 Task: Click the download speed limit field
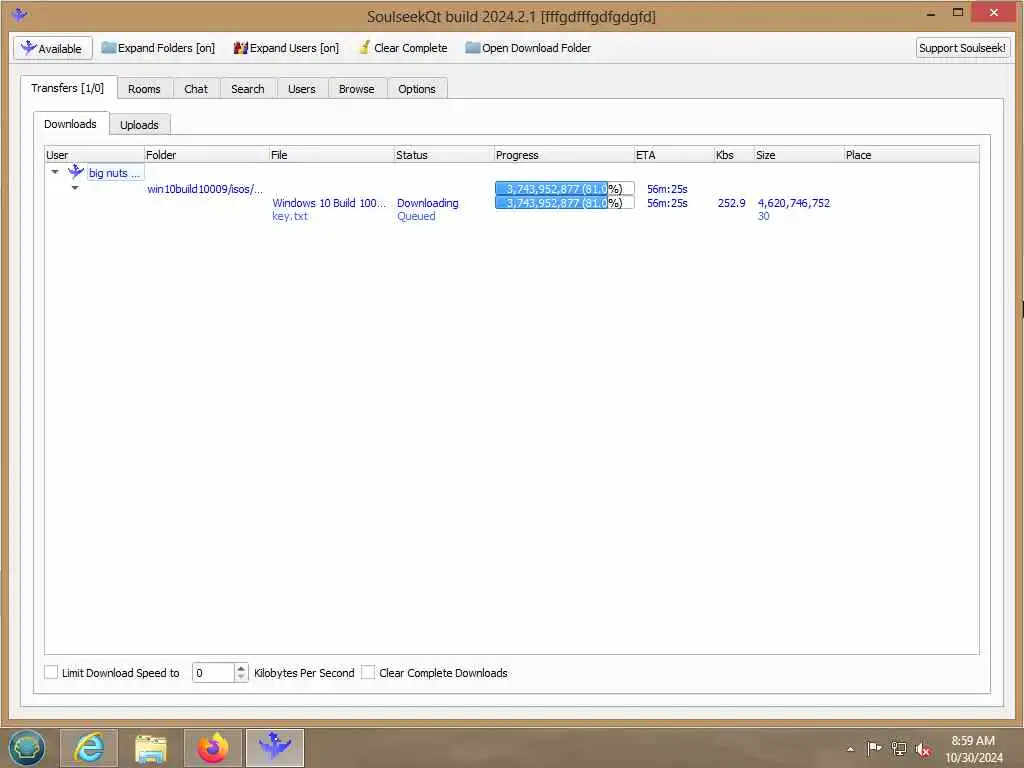pyautogui.click(x=214, y=673)
